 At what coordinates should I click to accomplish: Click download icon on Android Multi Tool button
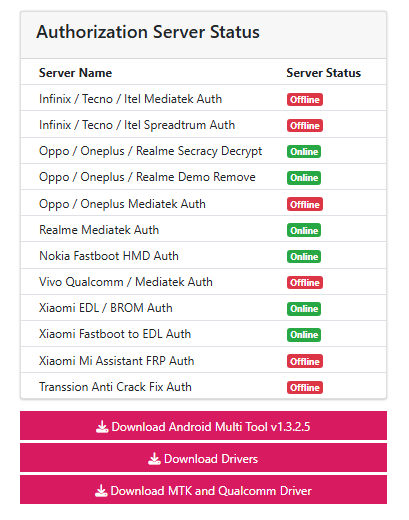click(x=102, y=427)
